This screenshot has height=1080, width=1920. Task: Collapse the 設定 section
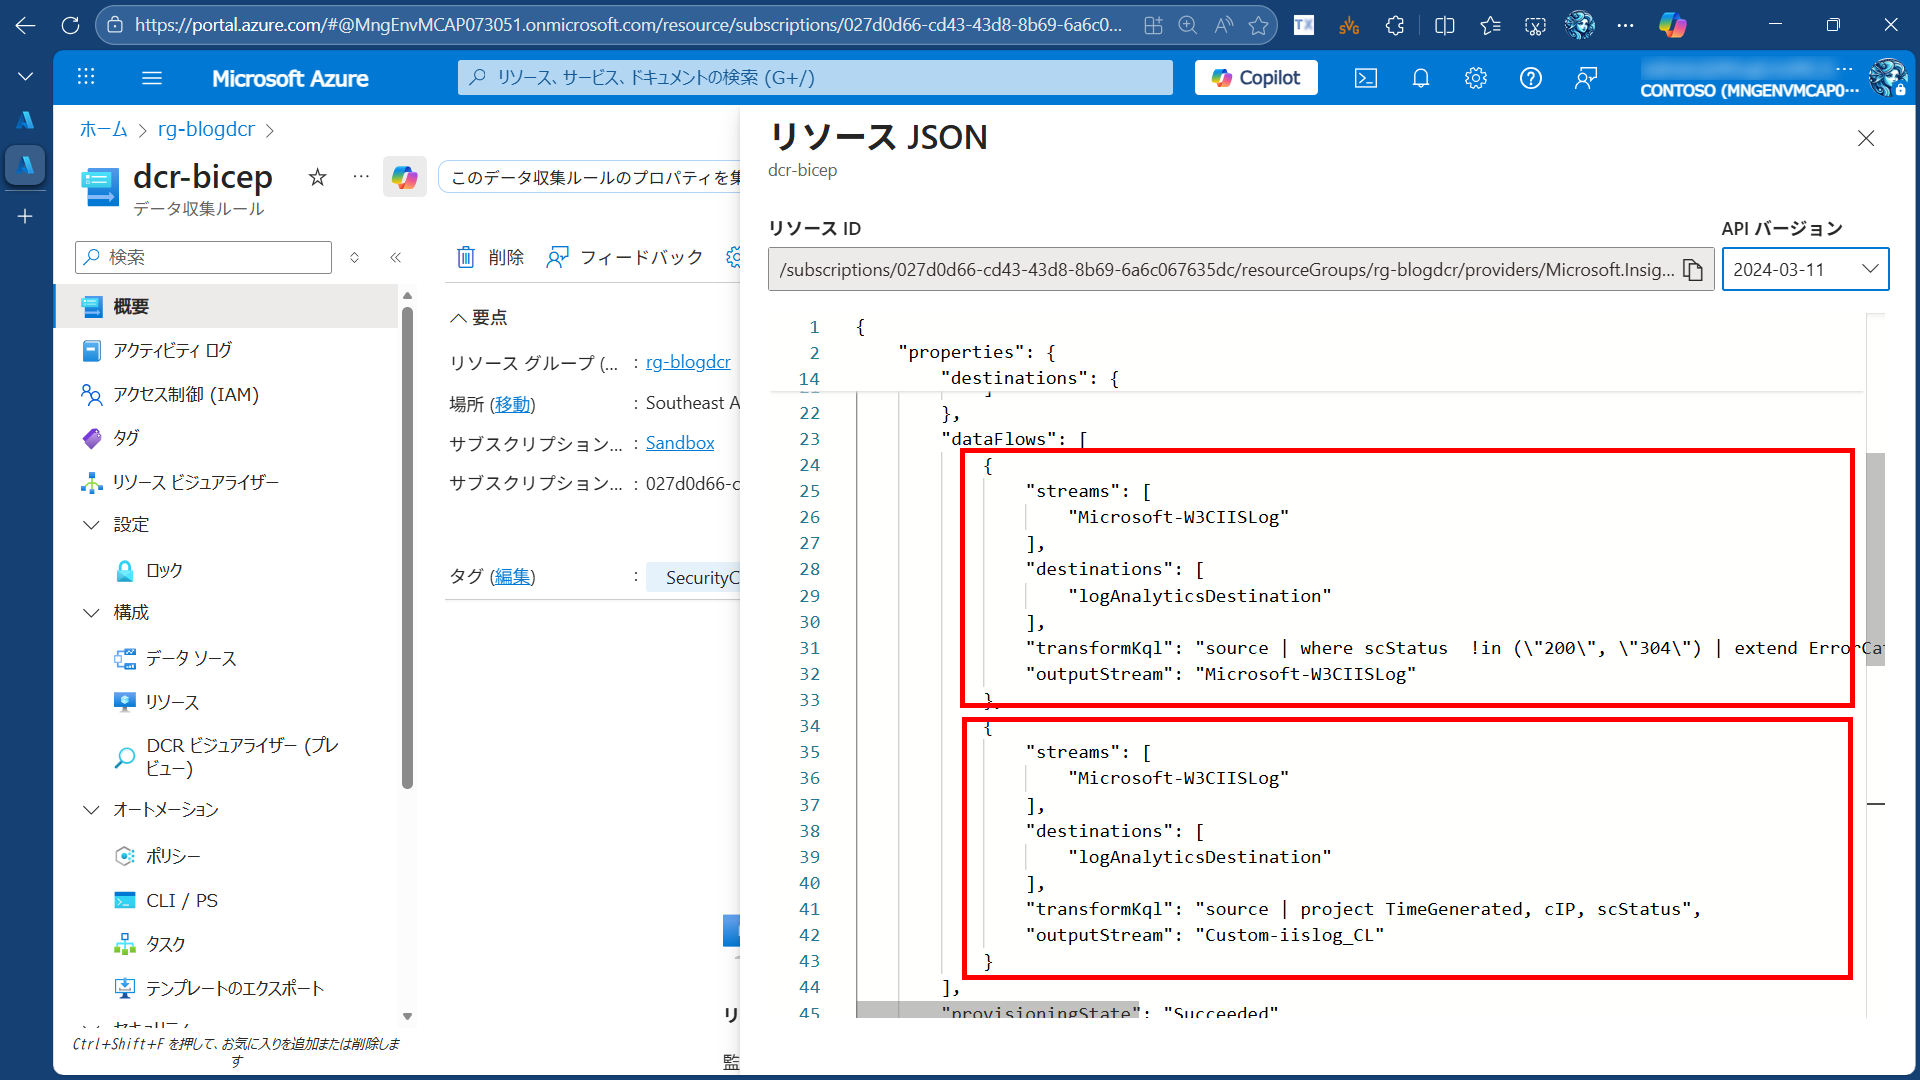92,525
